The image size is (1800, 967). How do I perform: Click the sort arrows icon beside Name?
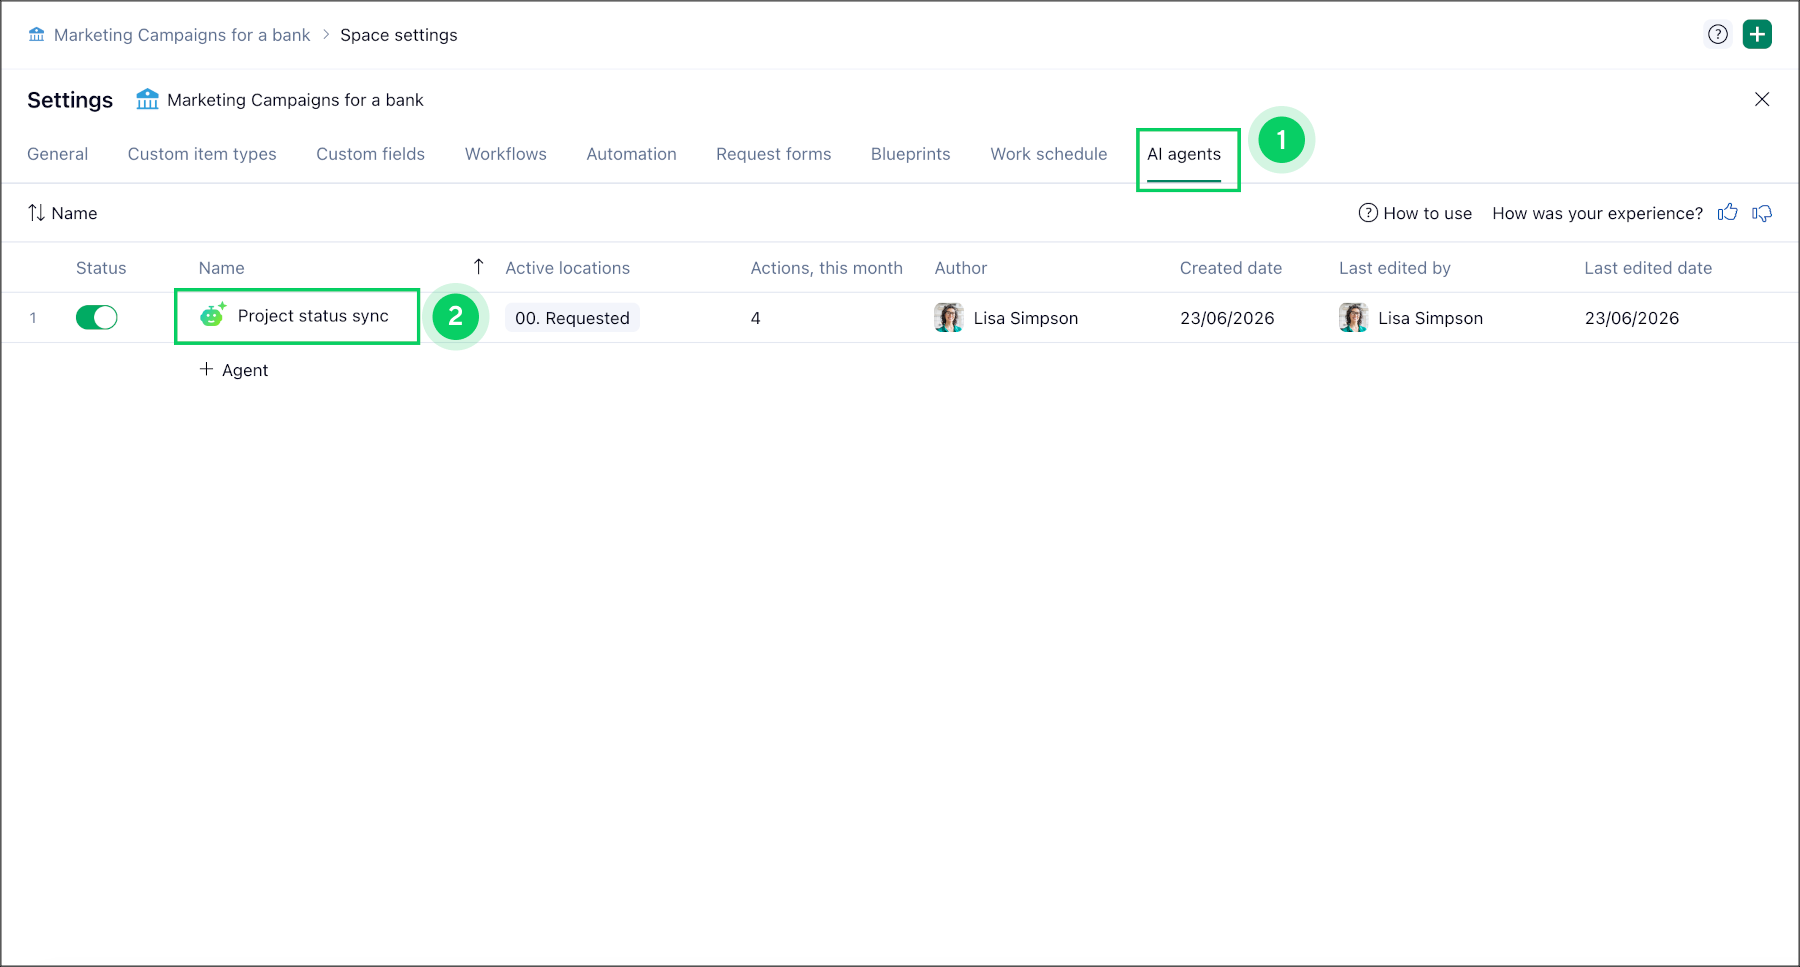coord(36,213)
